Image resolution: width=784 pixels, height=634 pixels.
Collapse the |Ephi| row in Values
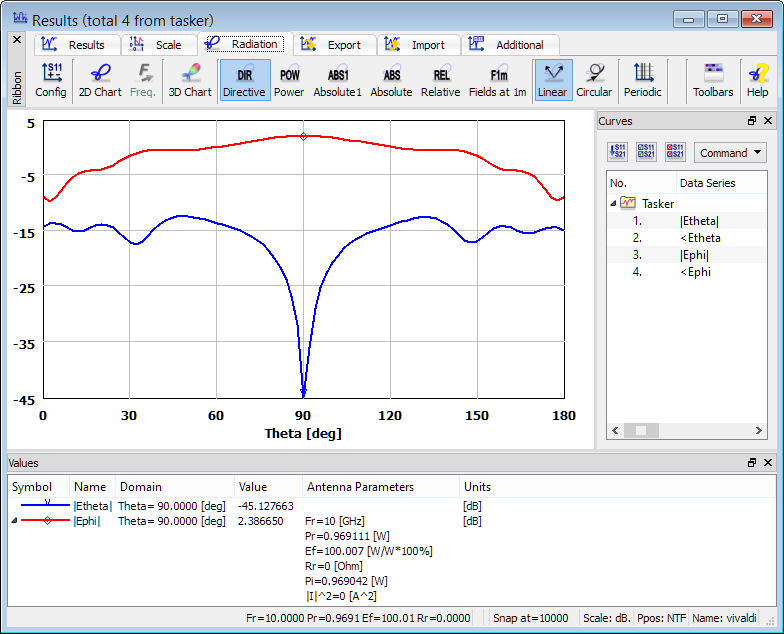click(x=15, y=521)
